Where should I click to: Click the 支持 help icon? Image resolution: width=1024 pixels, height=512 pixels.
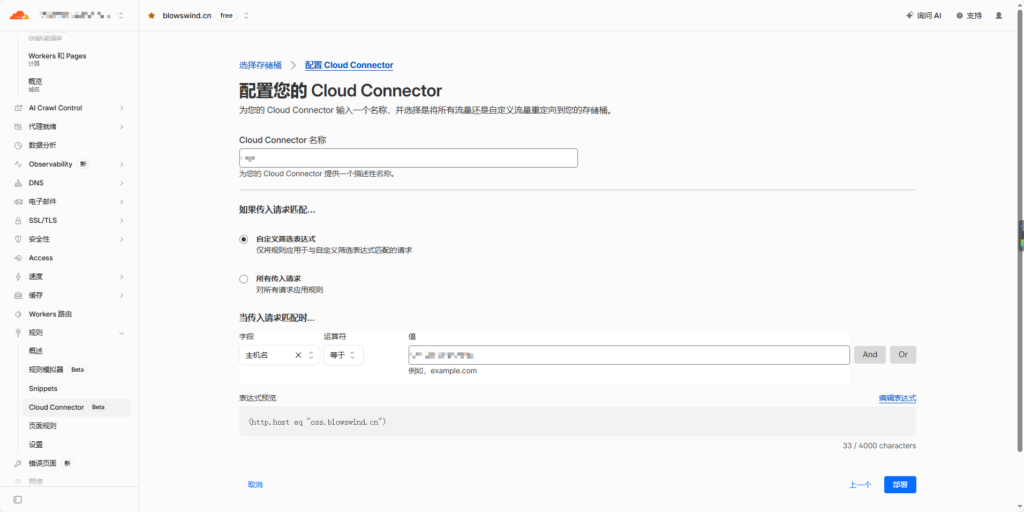(959, 15)
